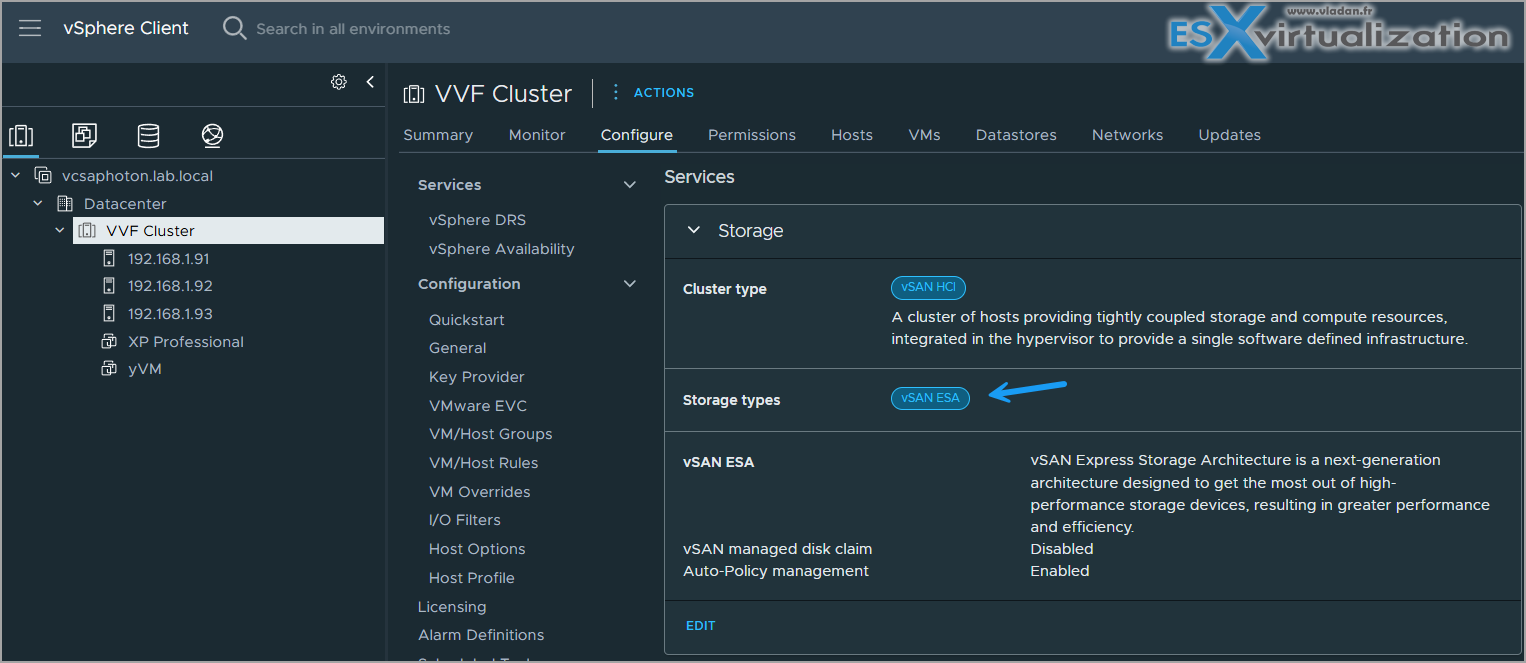
Task: Click the vSphere Client title
Action: [x=126, y=28]
